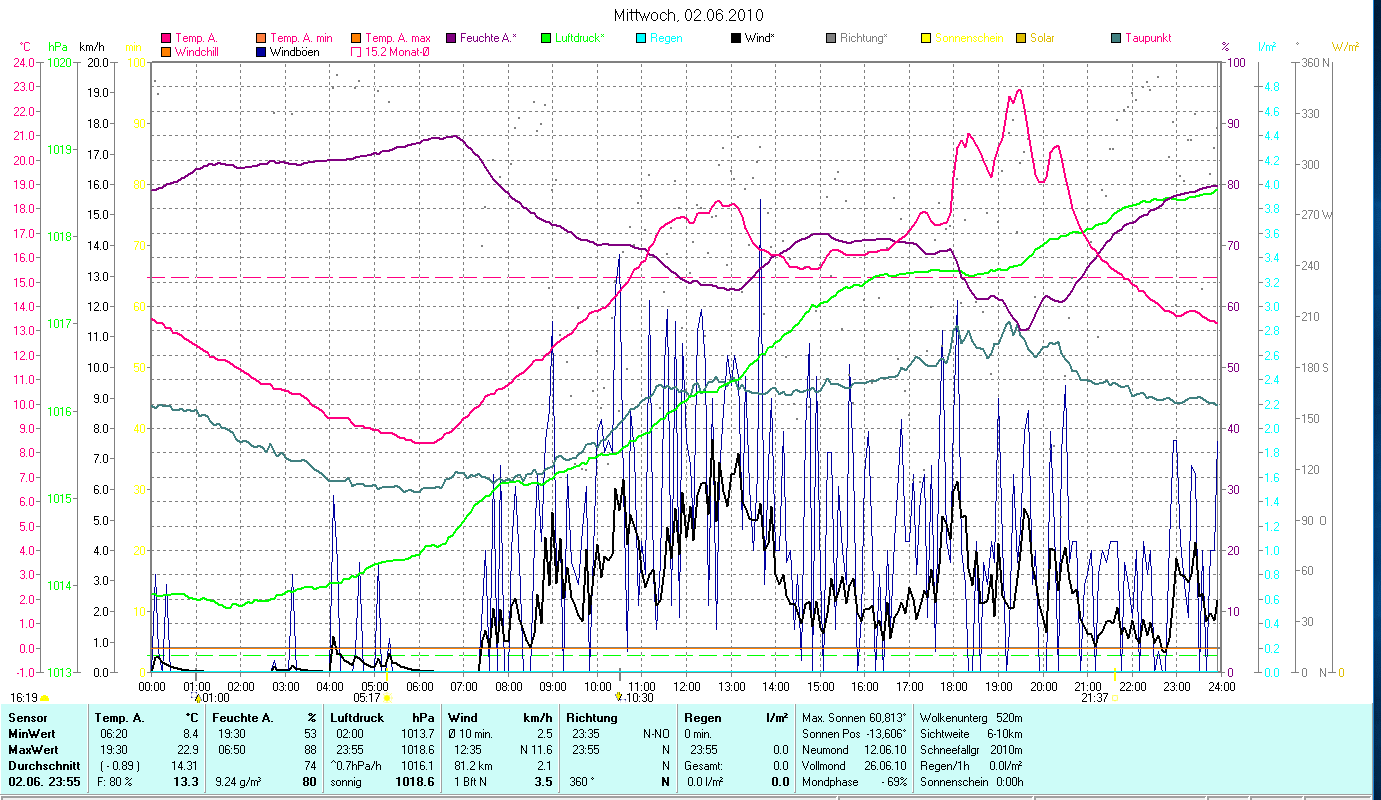This screenshot has width=1381, height=800.
Task: Click the Windböen dark blue legend square
Action: coord(261,51)
